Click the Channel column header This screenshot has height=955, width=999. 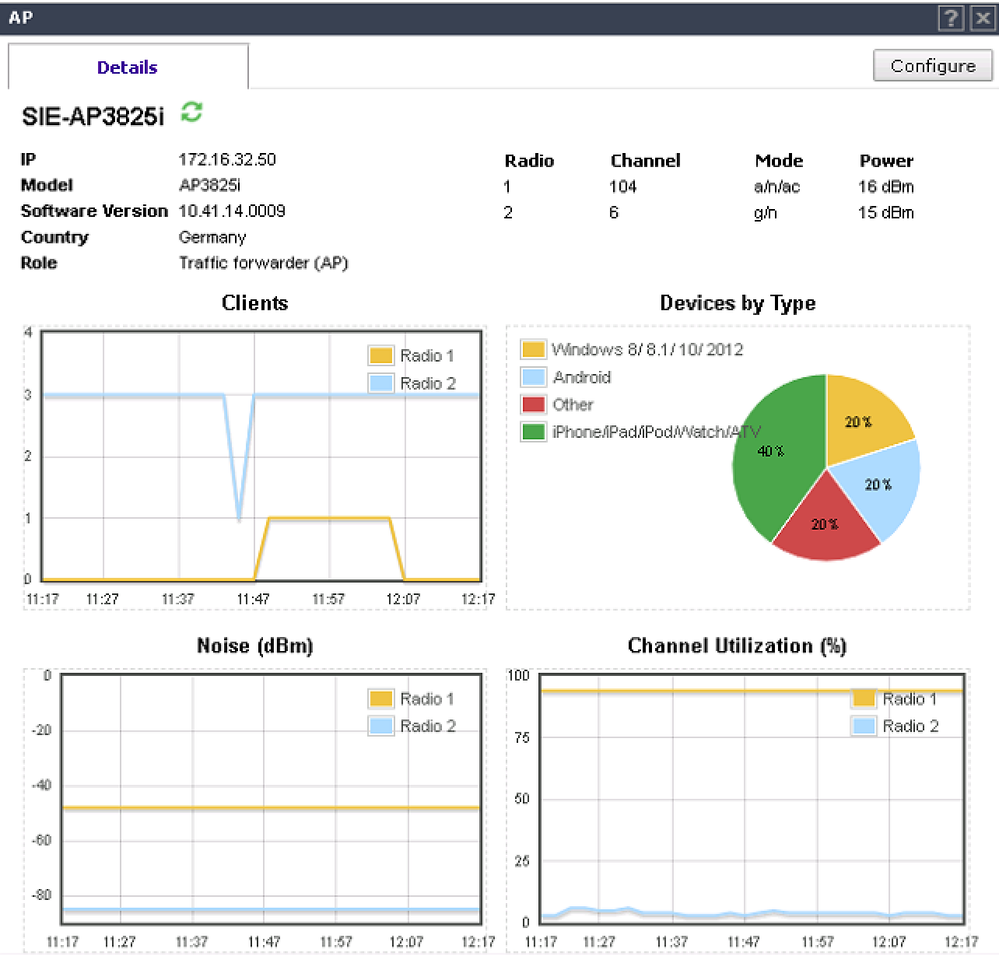pos(645,161)
